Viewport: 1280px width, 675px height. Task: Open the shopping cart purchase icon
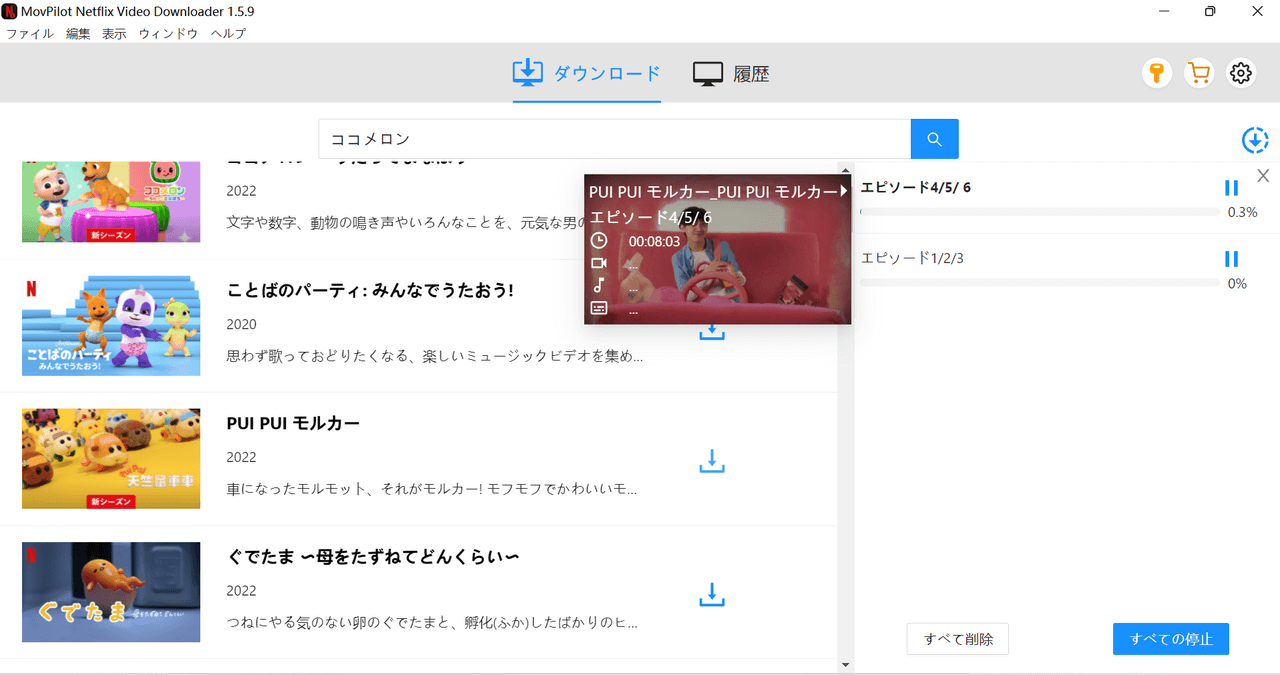point(1198,73)
